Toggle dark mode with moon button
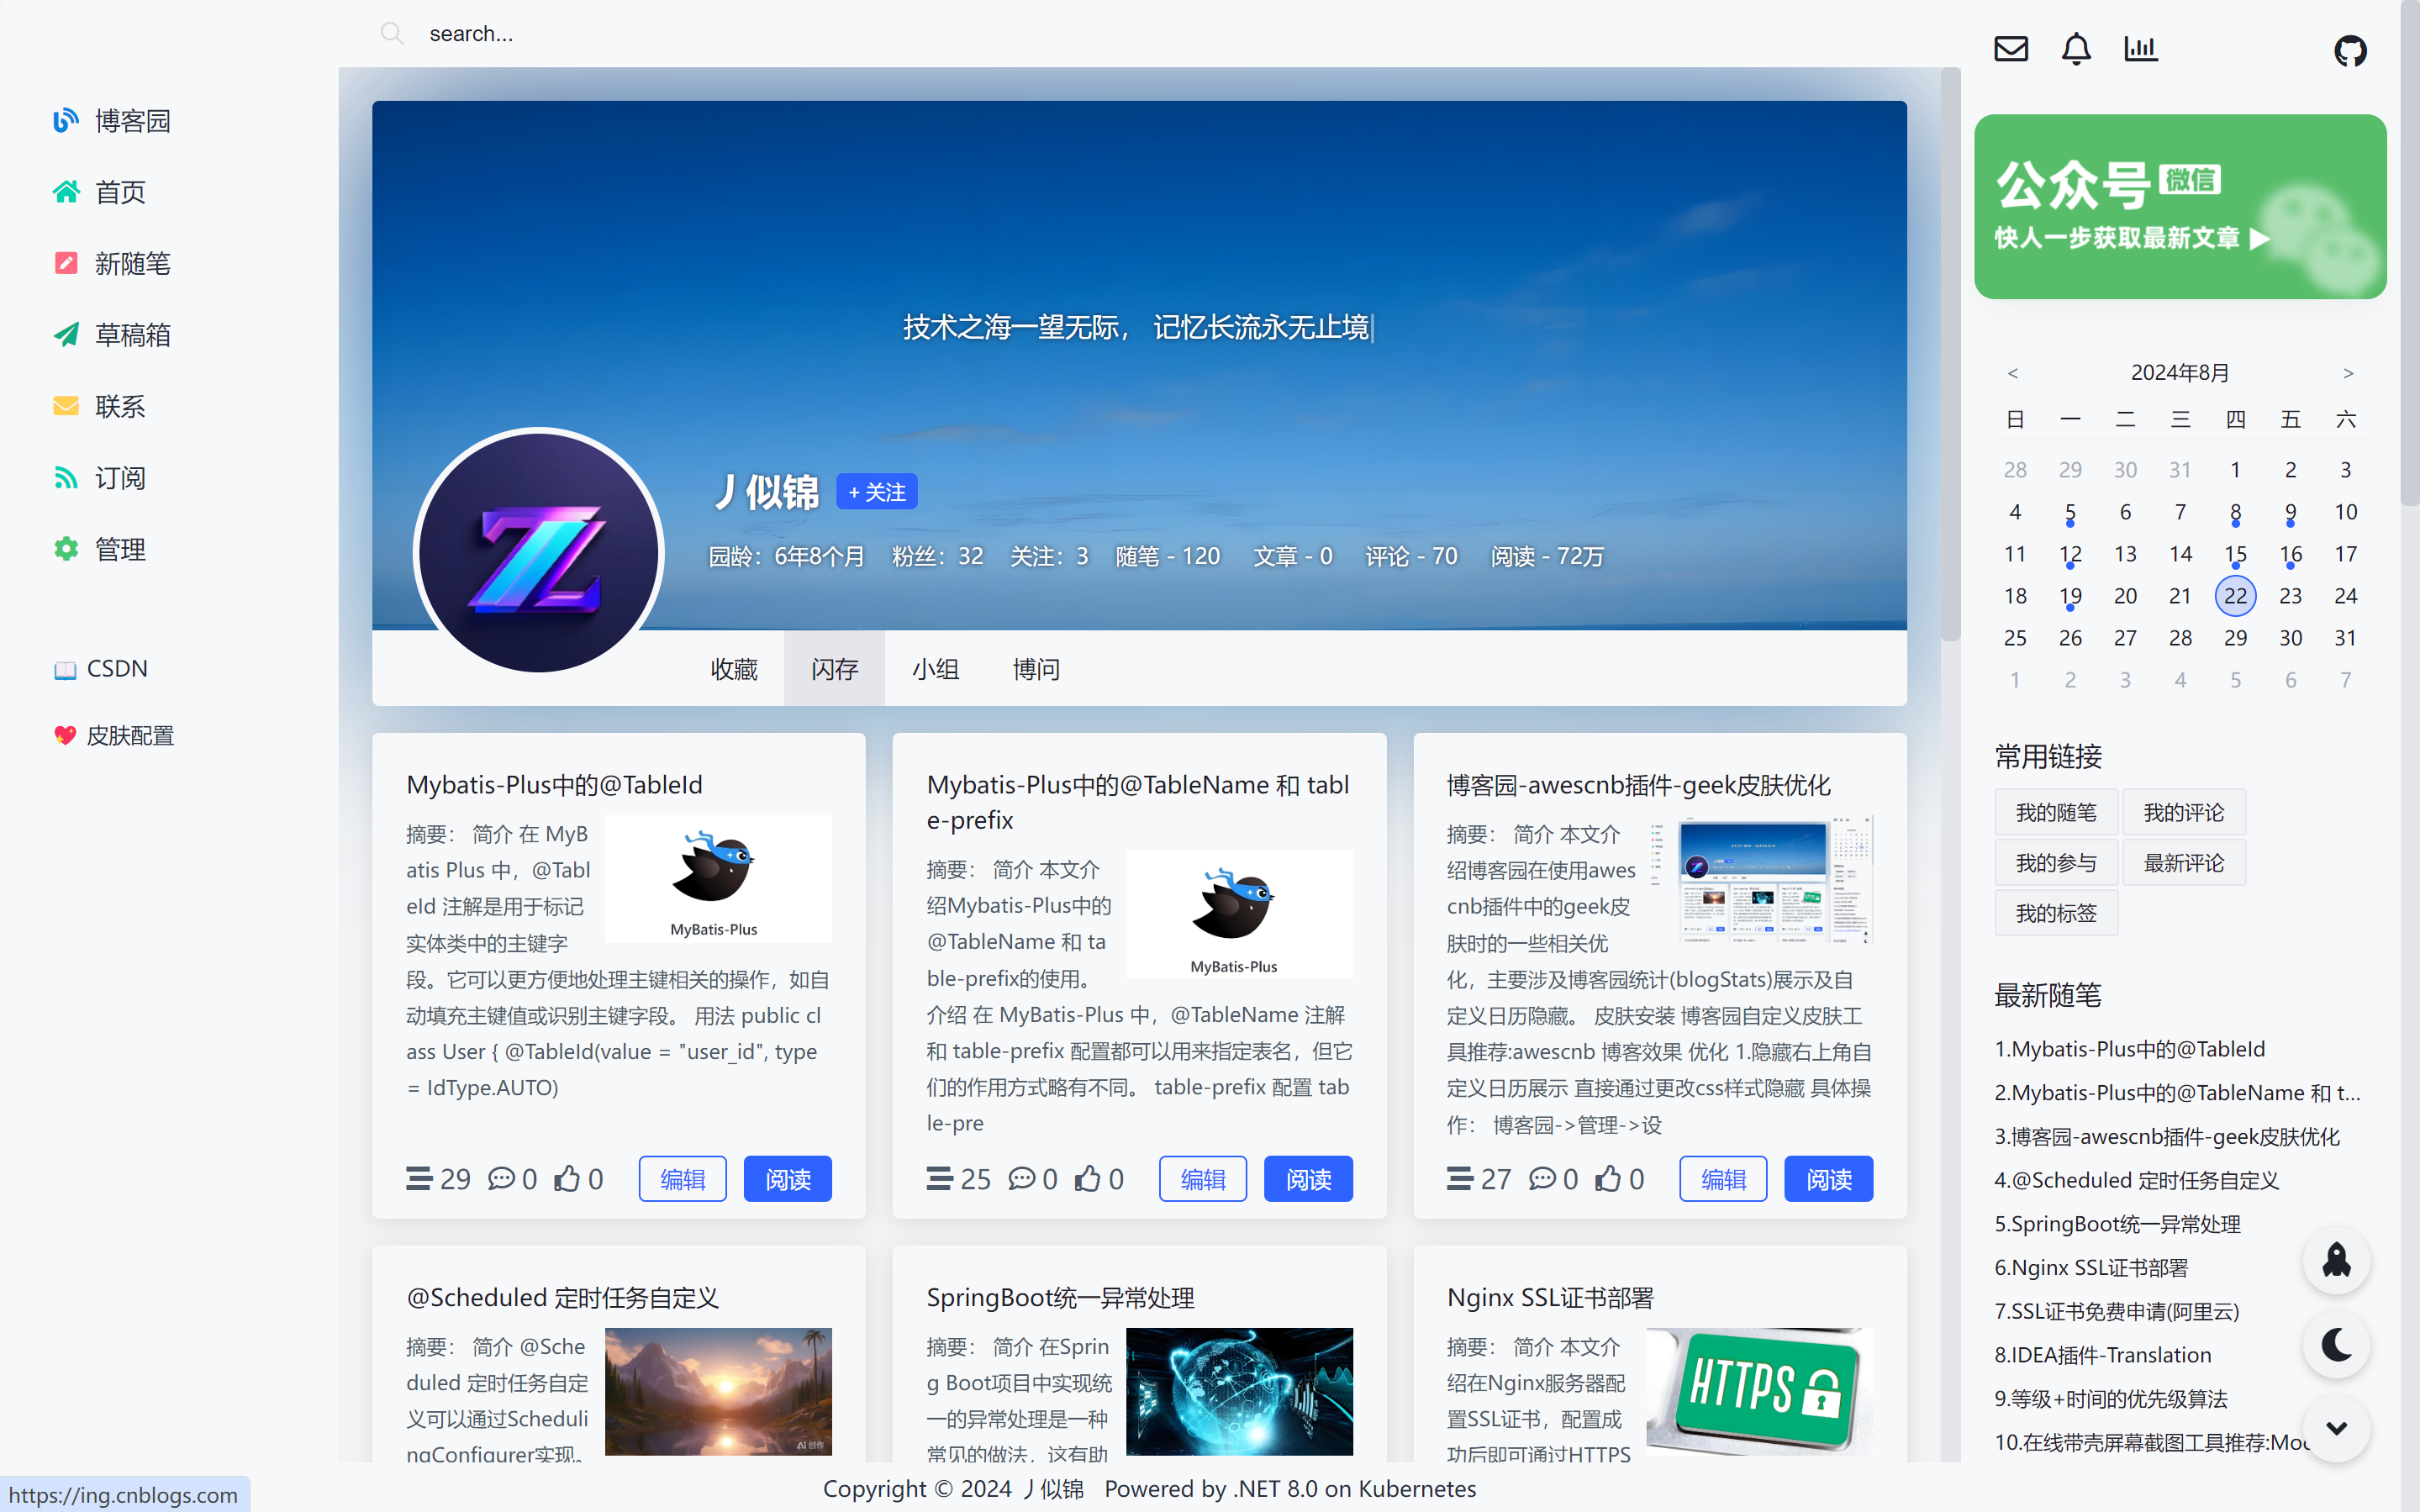 point(2336,1345)
